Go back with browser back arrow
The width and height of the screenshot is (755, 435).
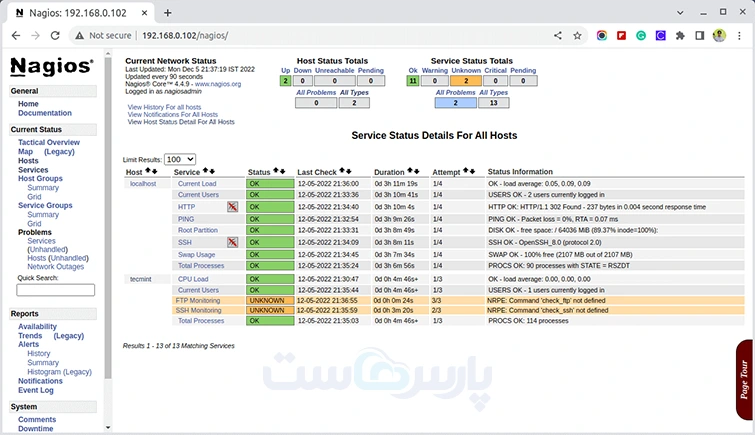click(x=16, y=35)
